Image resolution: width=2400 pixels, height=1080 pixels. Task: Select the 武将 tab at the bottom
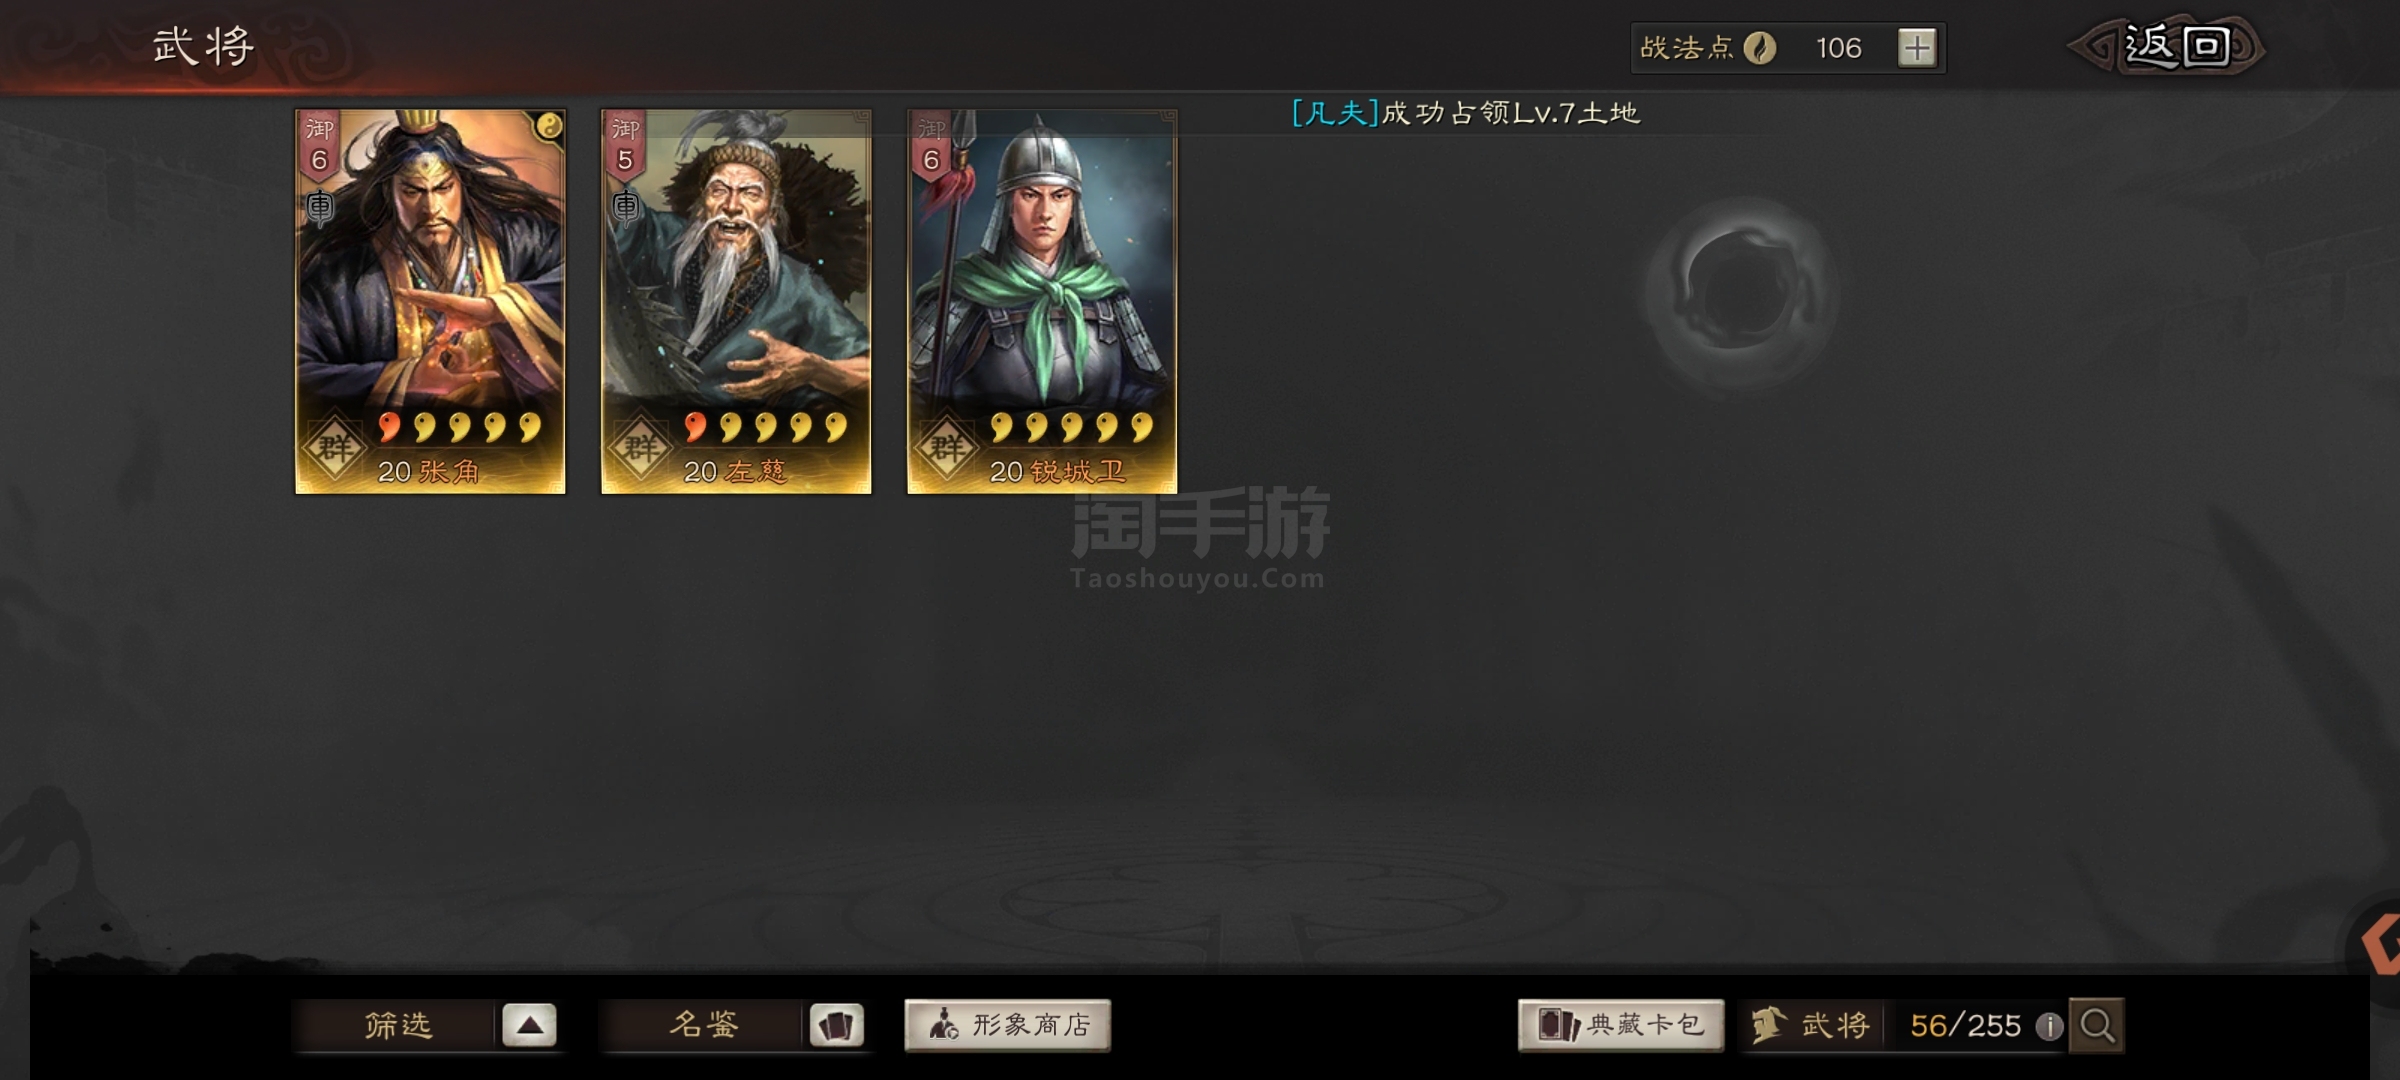click(1811, 1025)
